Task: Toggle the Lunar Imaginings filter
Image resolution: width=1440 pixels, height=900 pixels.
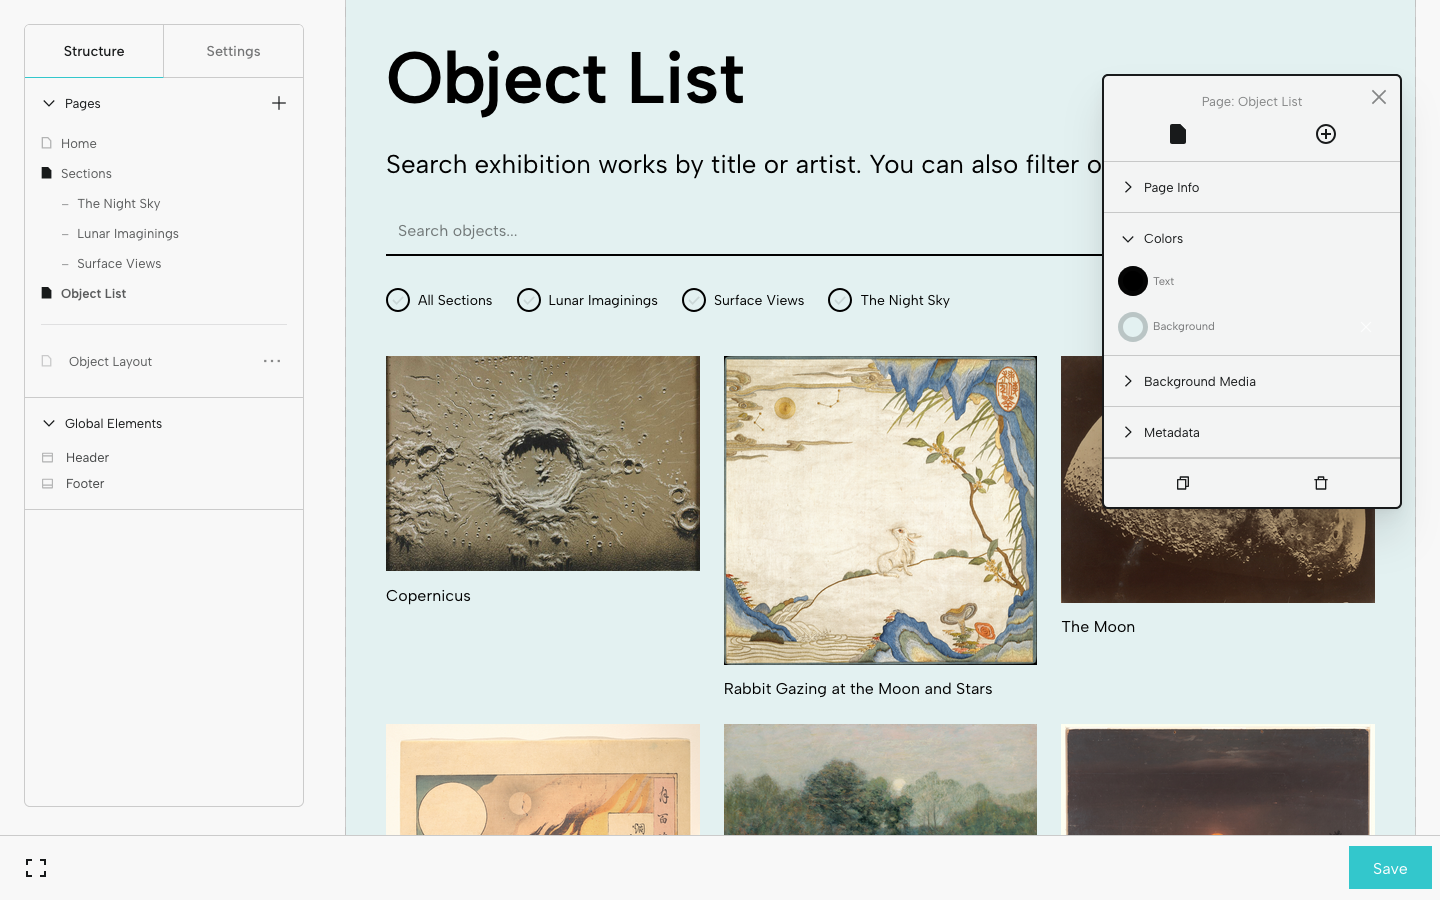Action: pyautogui.click(x=529, y=300)
